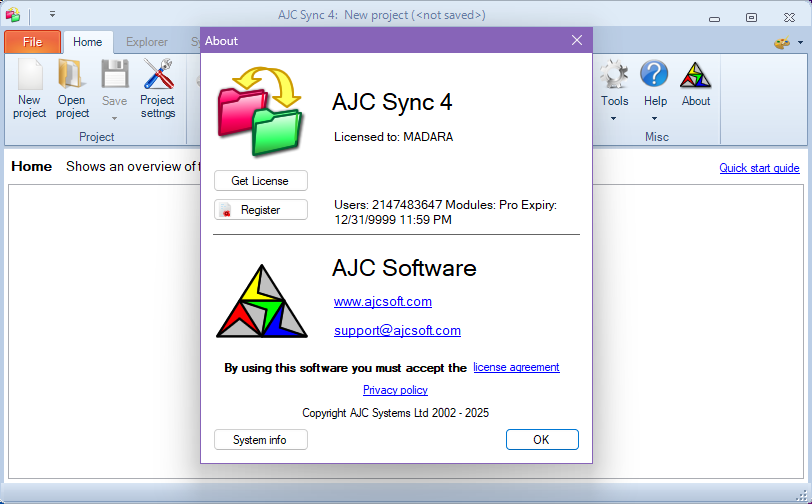Expand the Help dropdown arrow
Image resolution: width=812 pixels, height=504 pixels.
(655, 119)
